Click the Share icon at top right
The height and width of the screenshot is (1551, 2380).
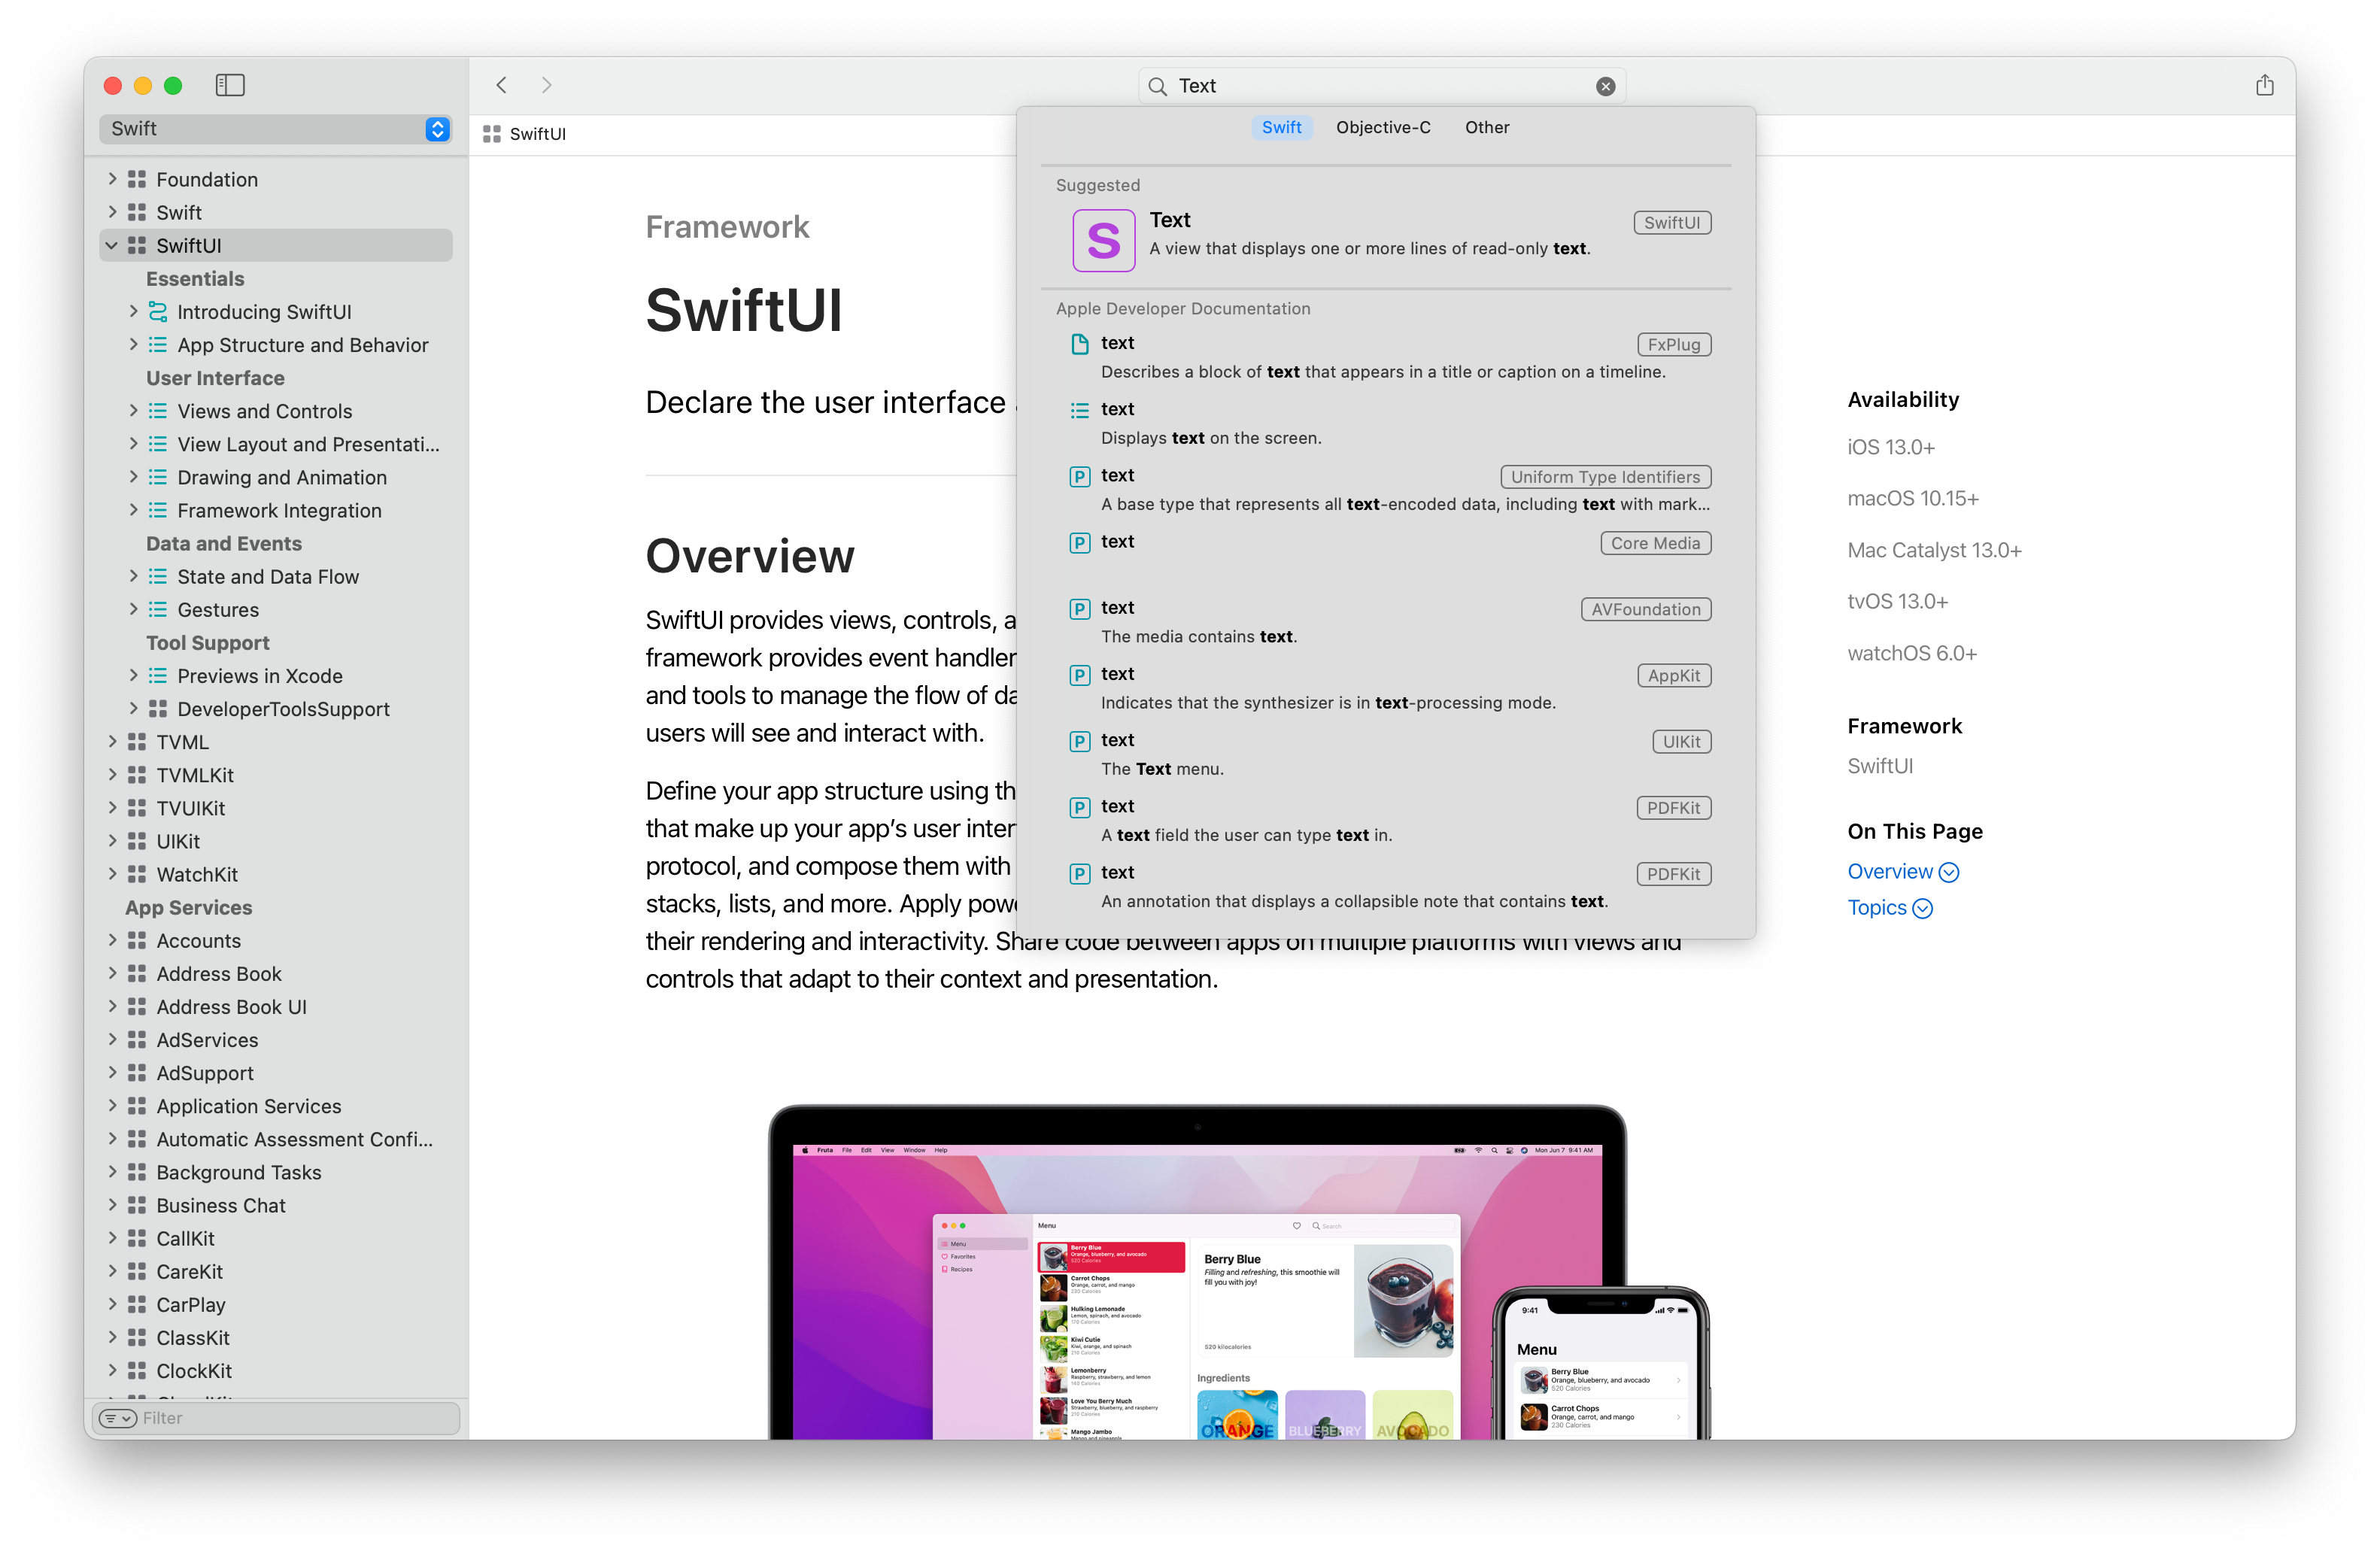click(2264, 85)
